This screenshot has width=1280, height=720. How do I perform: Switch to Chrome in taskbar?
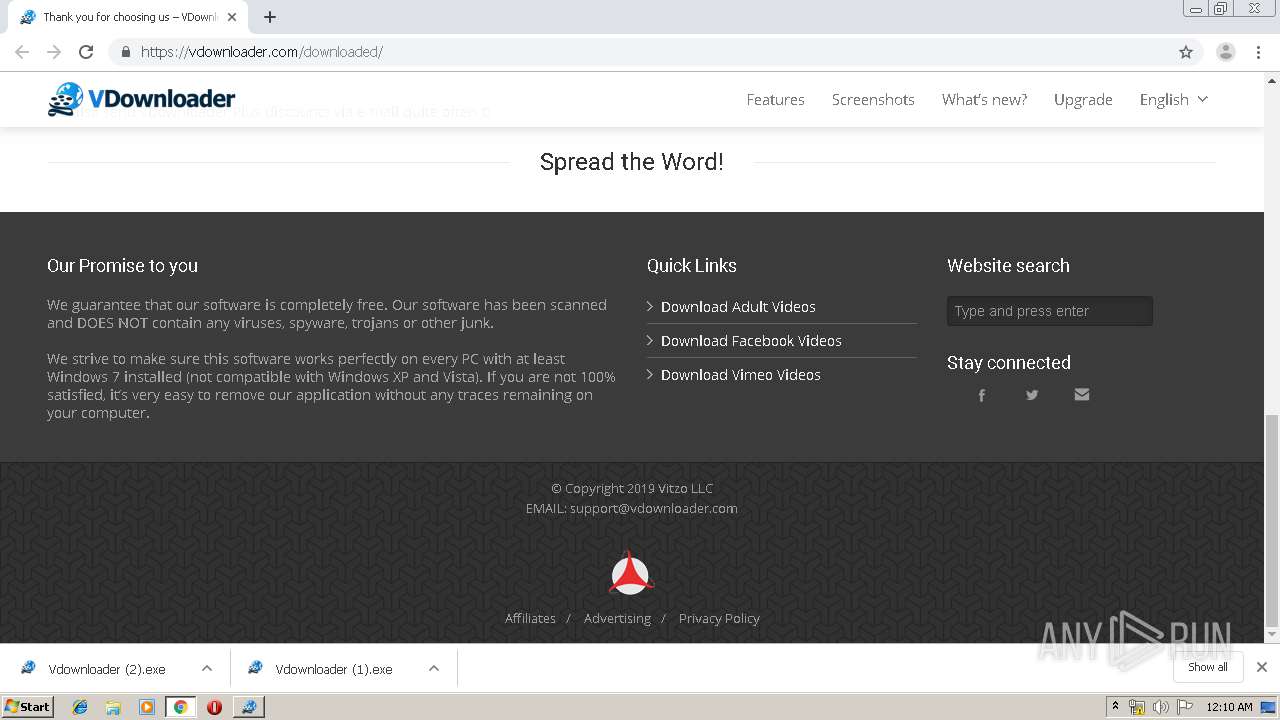point(180,707)
